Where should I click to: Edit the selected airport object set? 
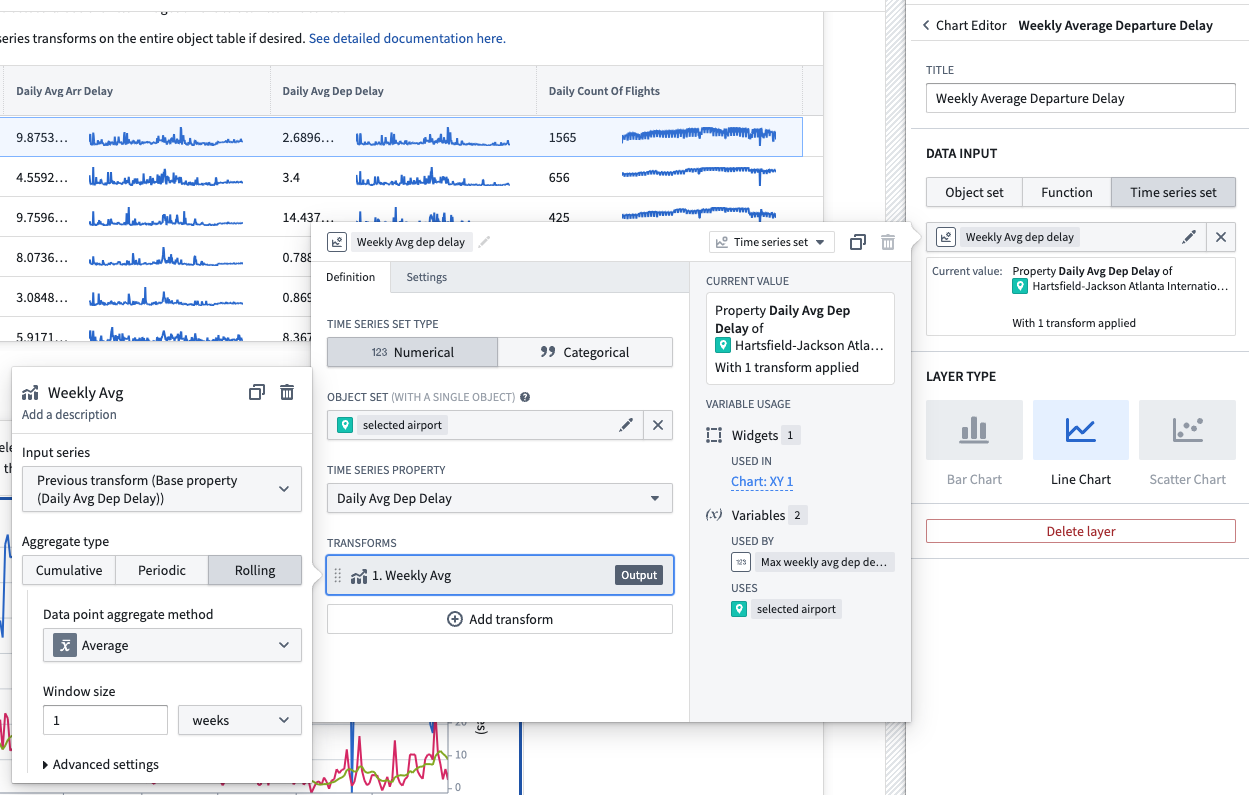tap(626, 425)
